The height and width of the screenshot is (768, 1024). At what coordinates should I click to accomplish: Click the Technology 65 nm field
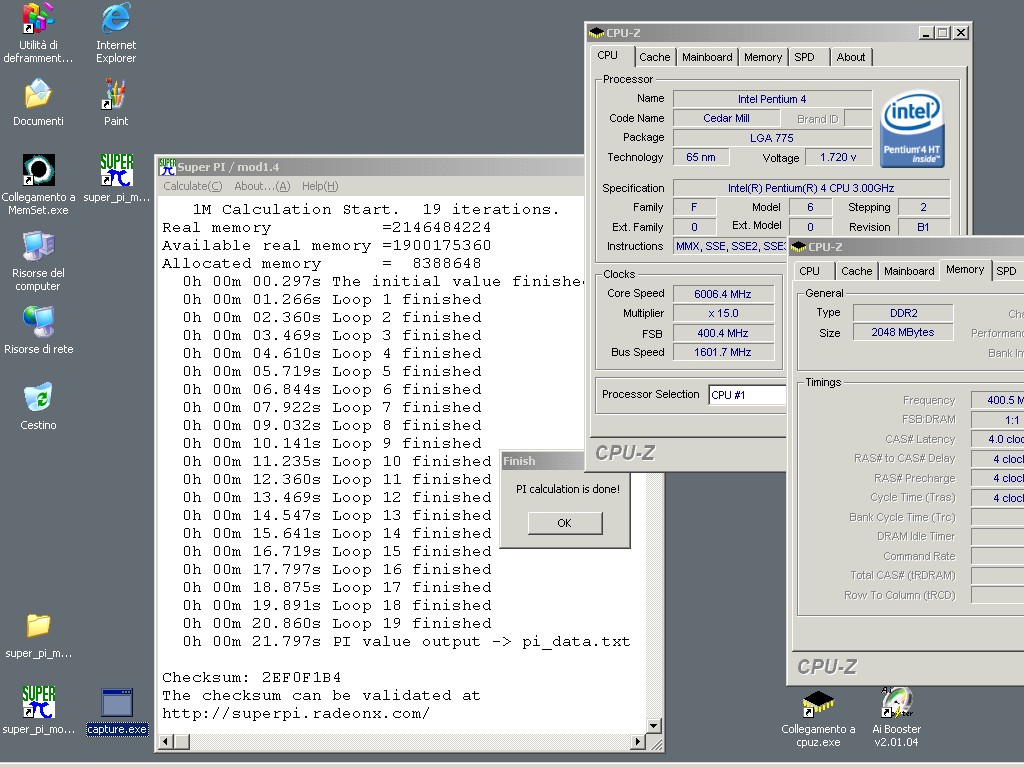(701, 157)
